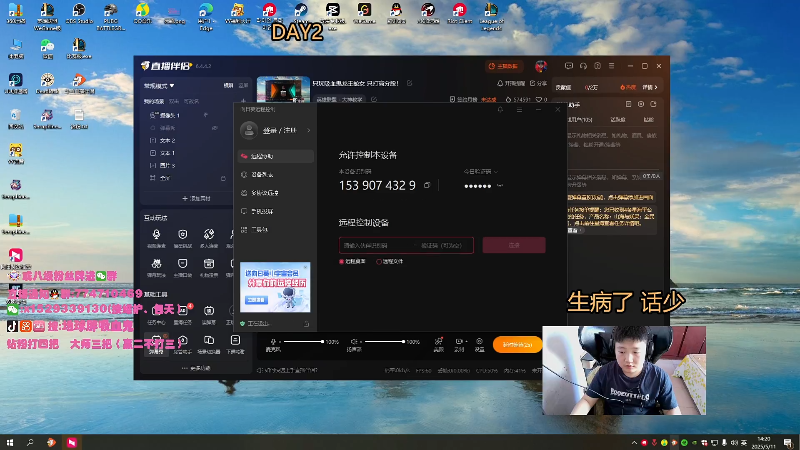Focus the remote device code input field
Image resolution: width=800 pixels, height=450 pixels.
(x=378, y=245)
